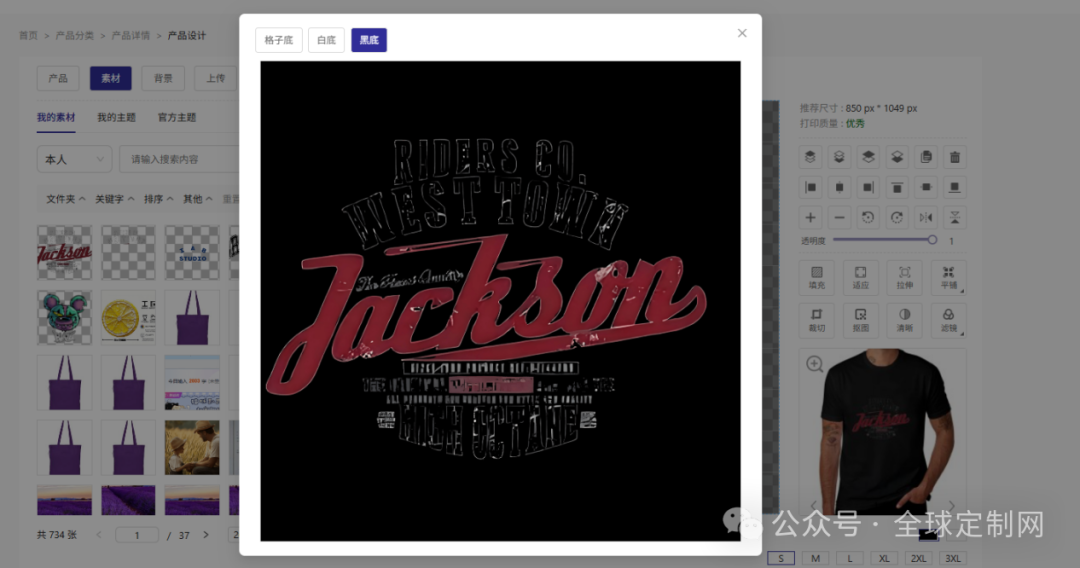The image size is (1080, 568).
Task: Click the 产品 button
Action: [x=58, y=78]
